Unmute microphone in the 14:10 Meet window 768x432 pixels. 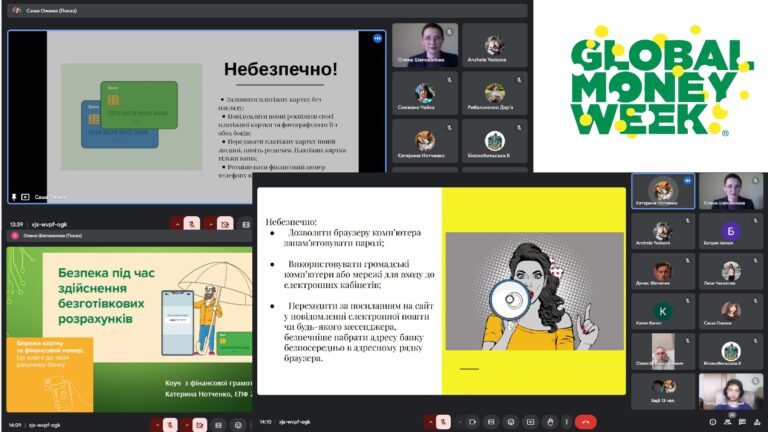pos(443,422)
